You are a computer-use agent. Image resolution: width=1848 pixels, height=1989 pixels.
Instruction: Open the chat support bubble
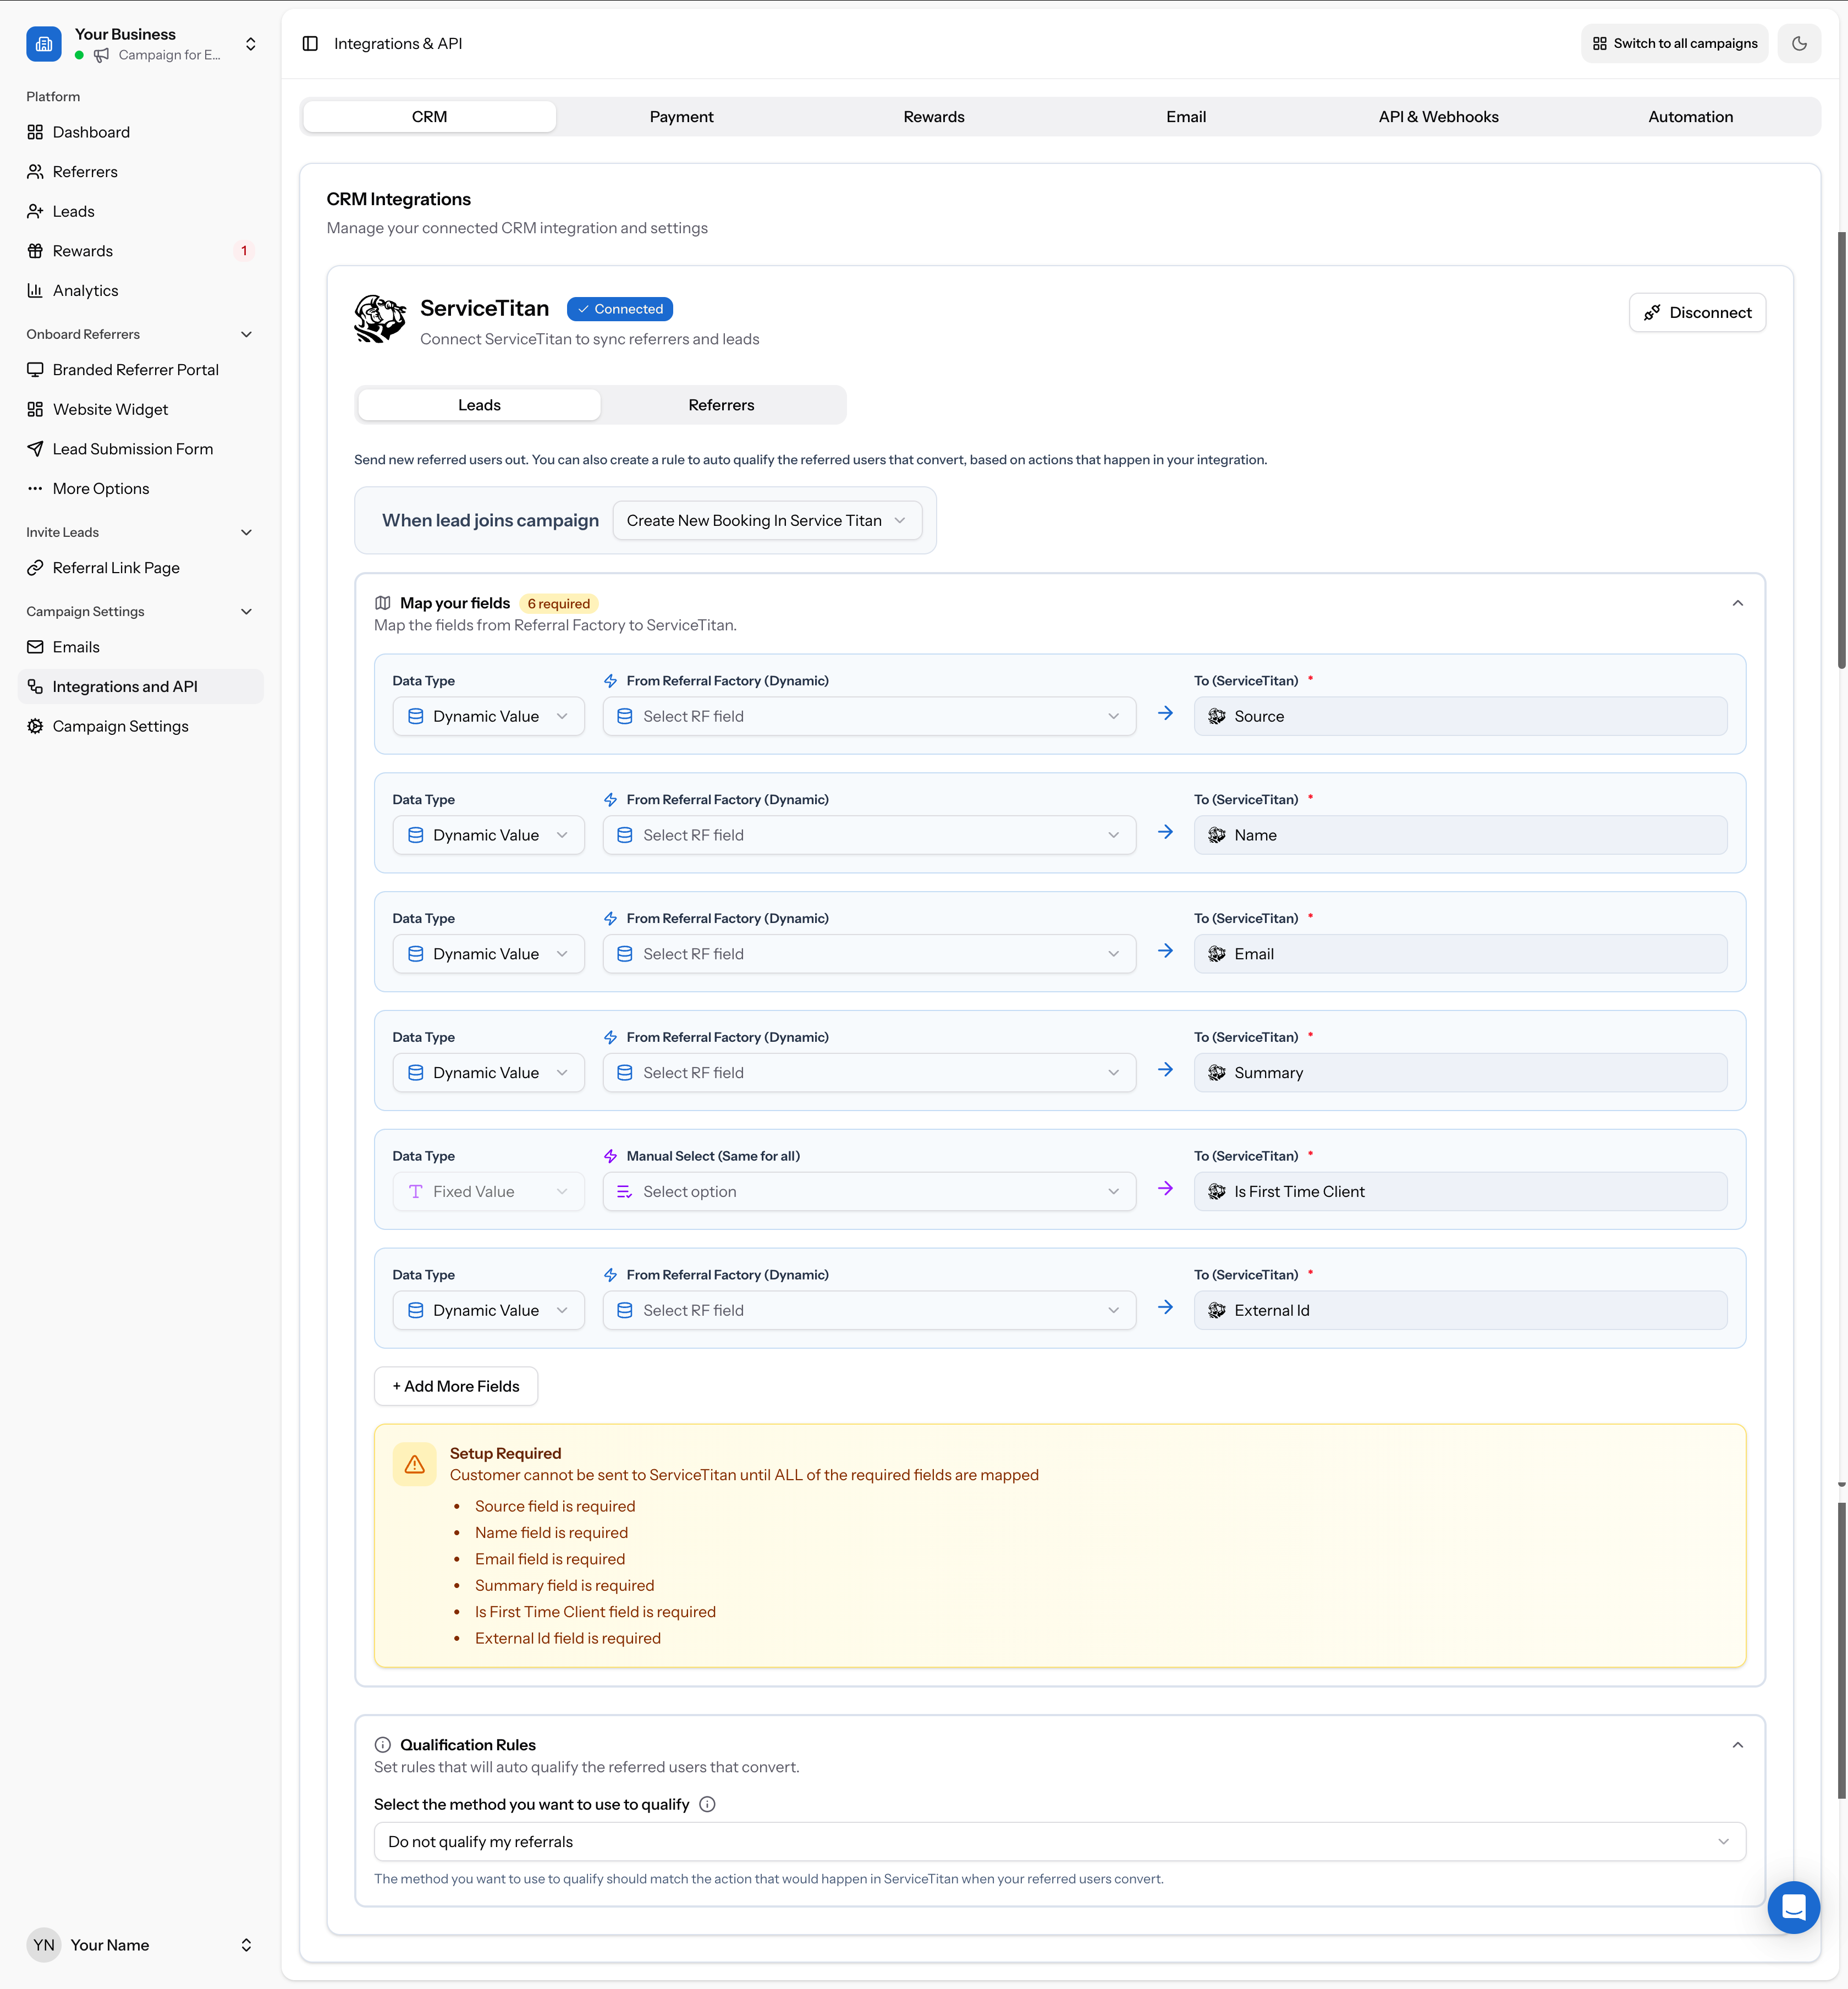coord(1794,1907)
